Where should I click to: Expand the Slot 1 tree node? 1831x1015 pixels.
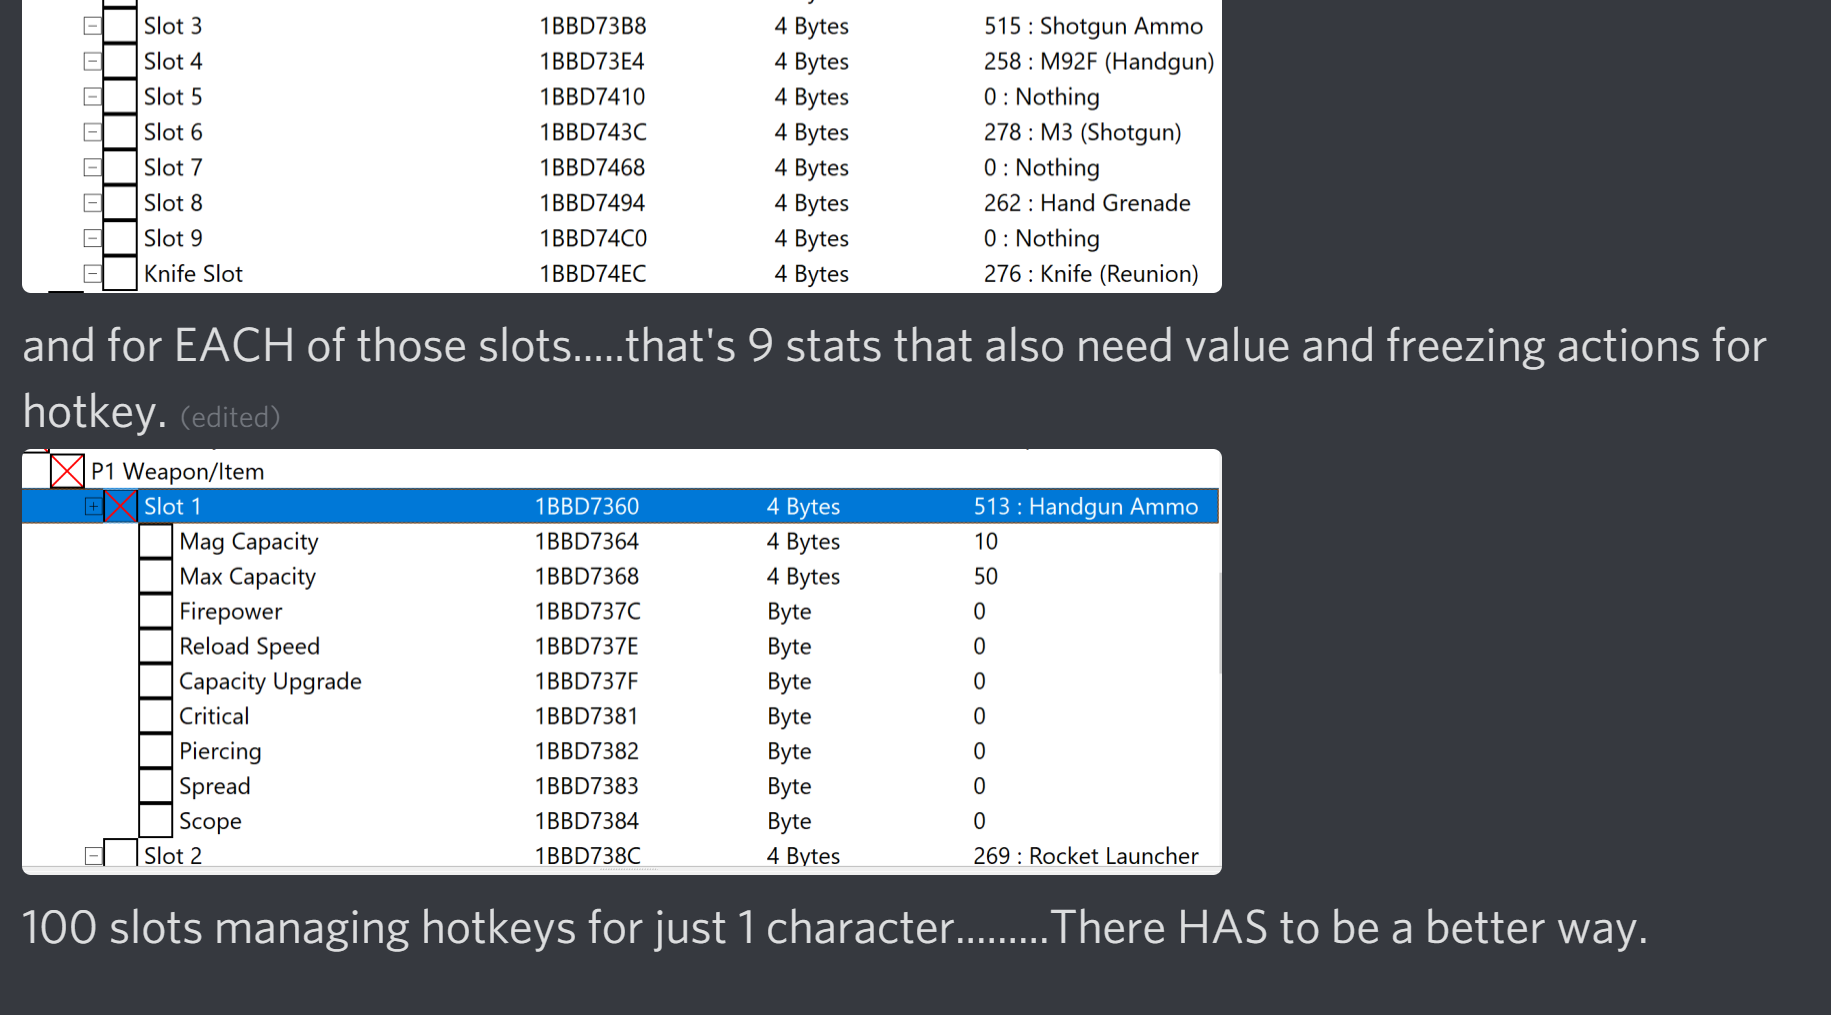click(93, 506)
